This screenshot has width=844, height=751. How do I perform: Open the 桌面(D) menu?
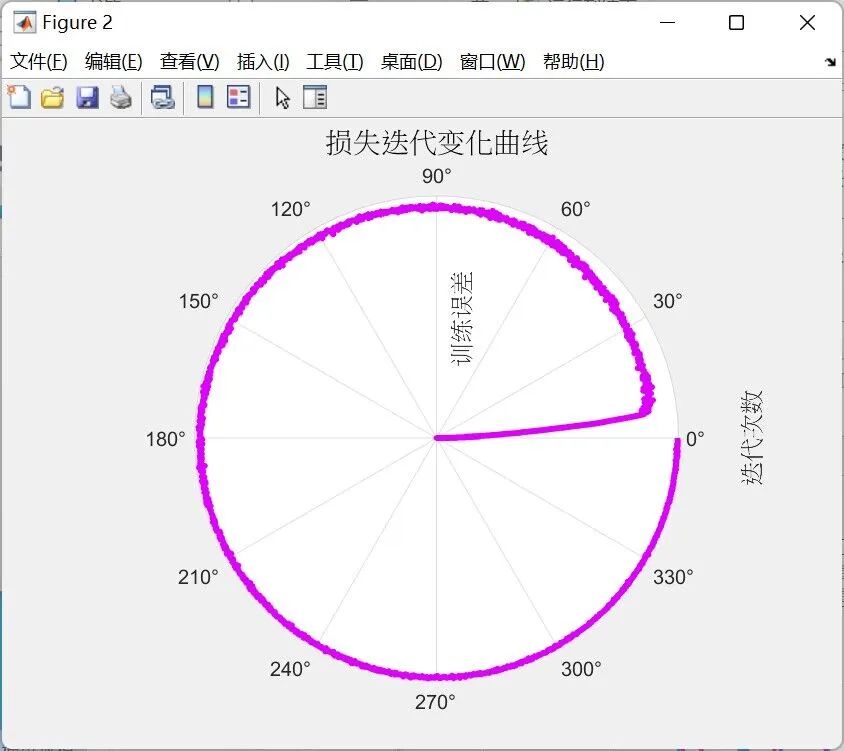411,61
